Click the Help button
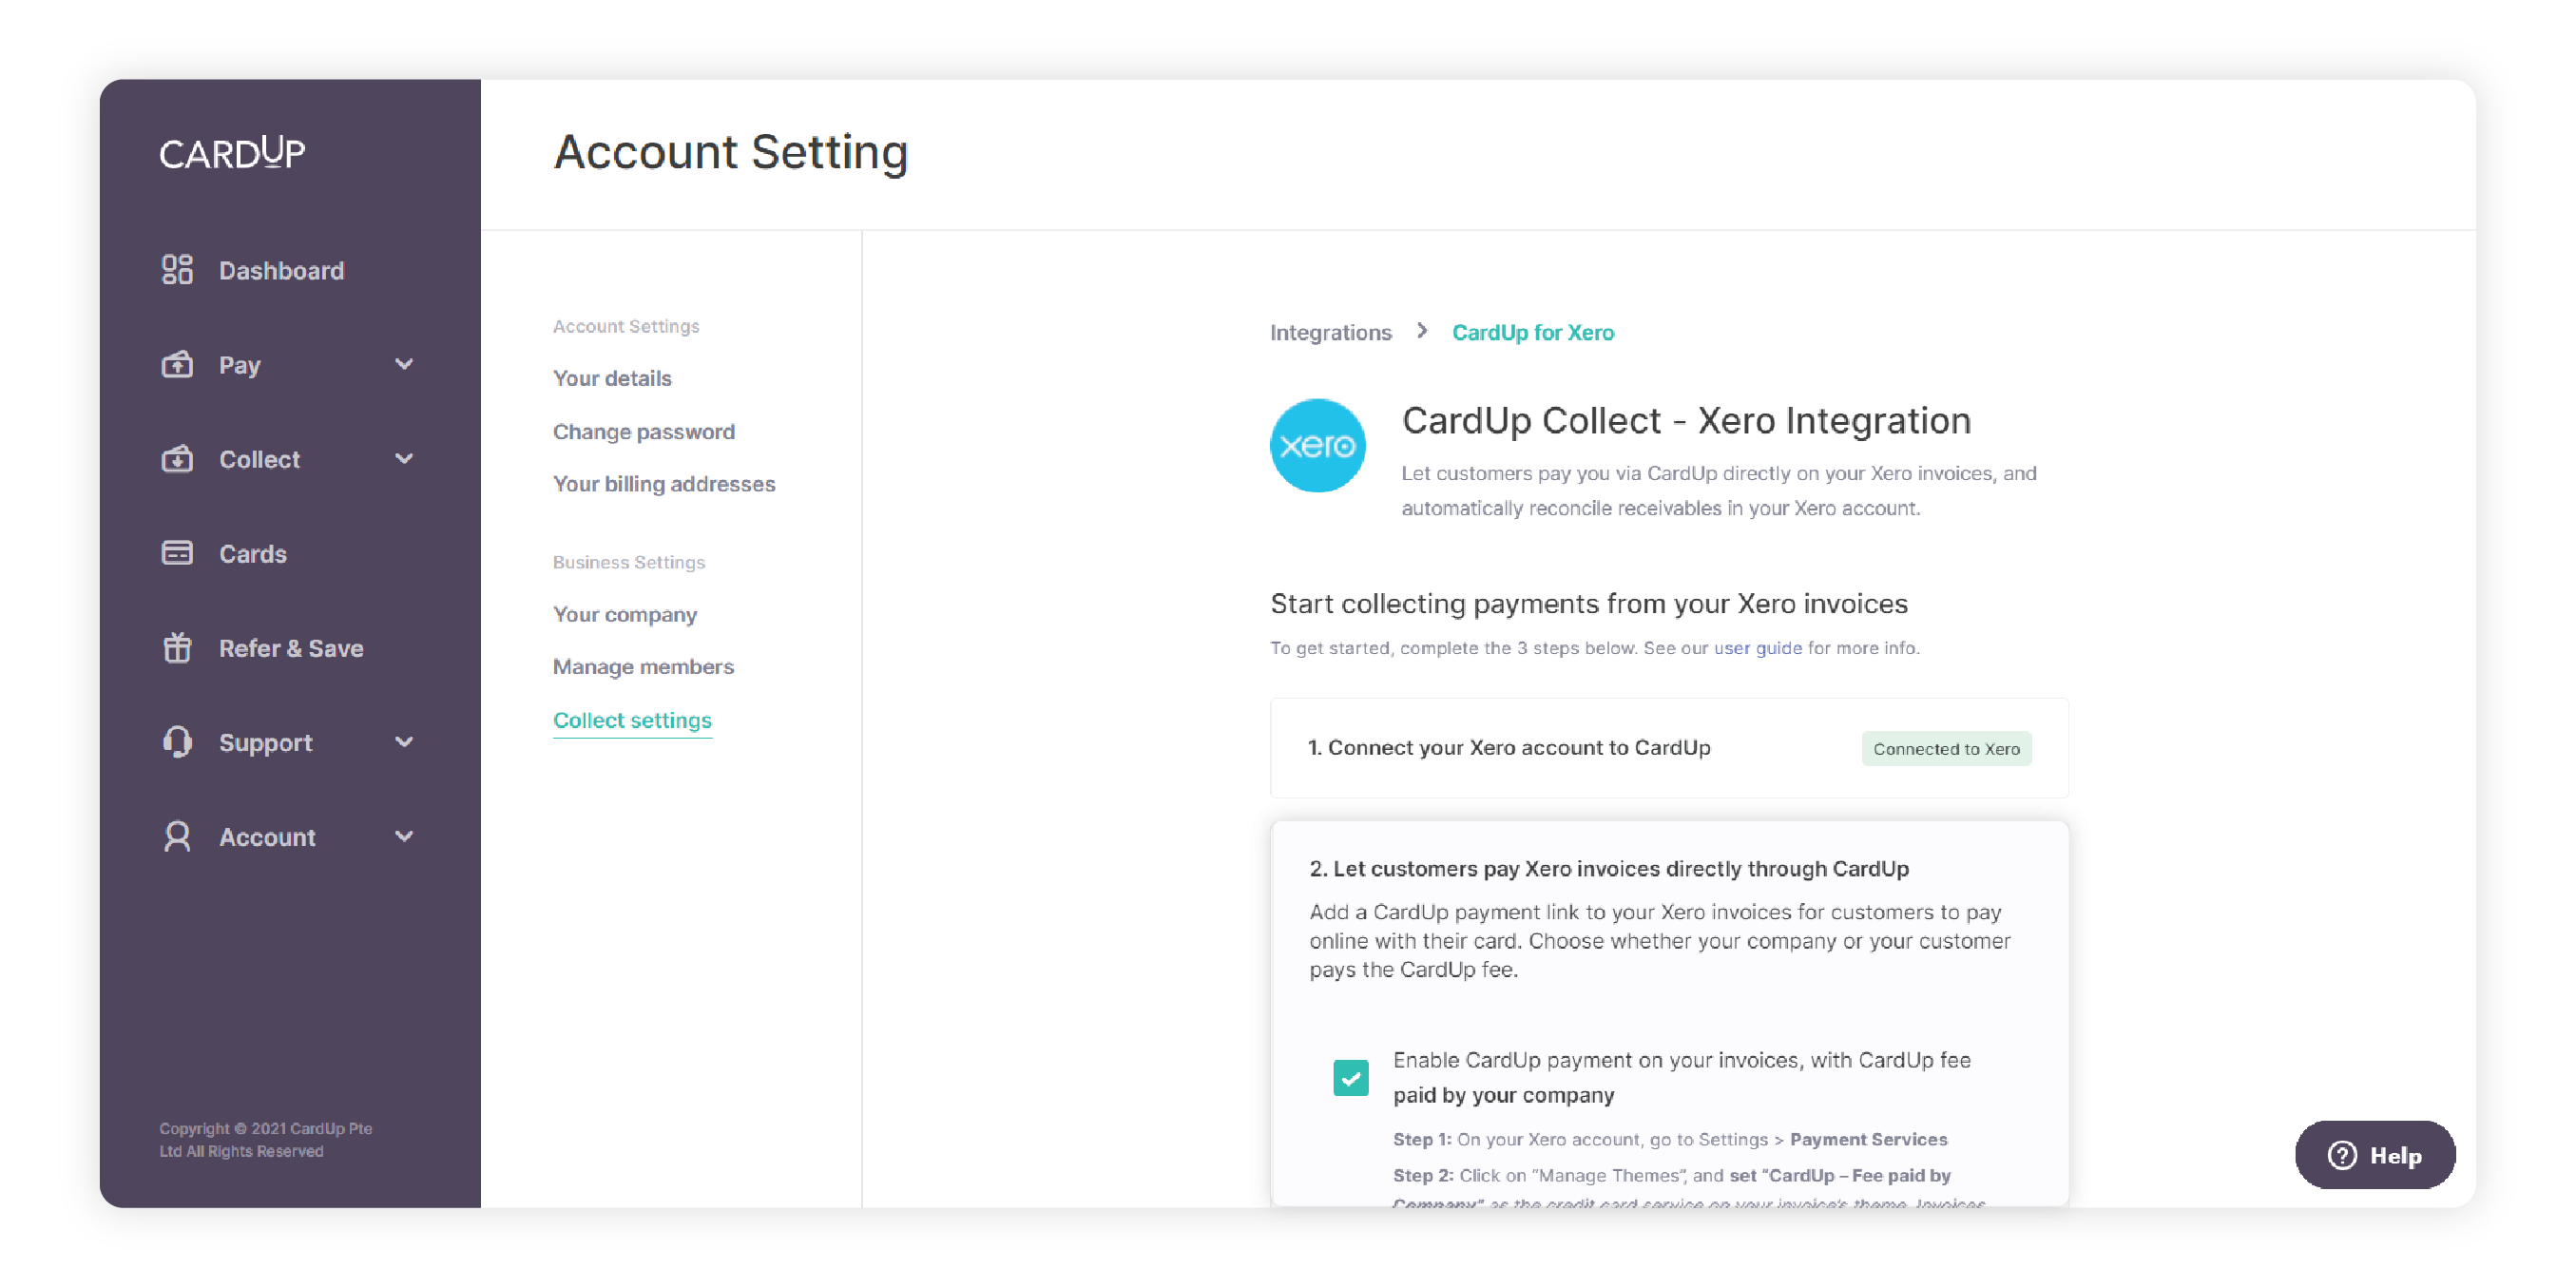The image size is (2576, 1288). tap(2374, 1155)
